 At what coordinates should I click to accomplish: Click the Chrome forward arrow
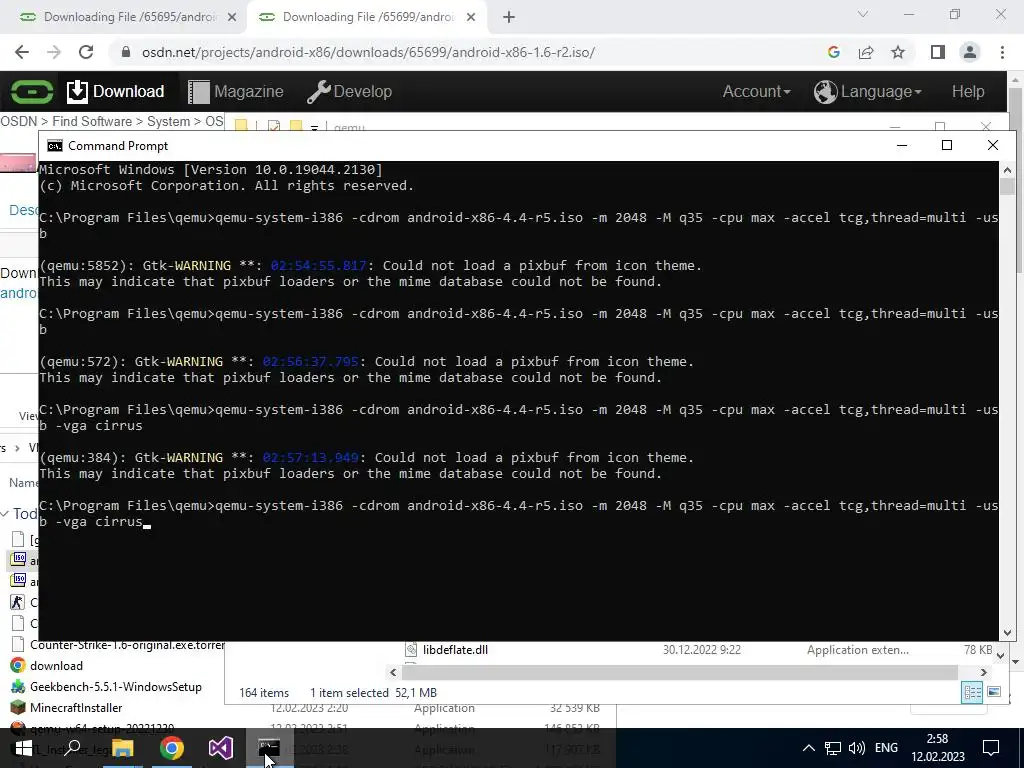coord(54,52)
